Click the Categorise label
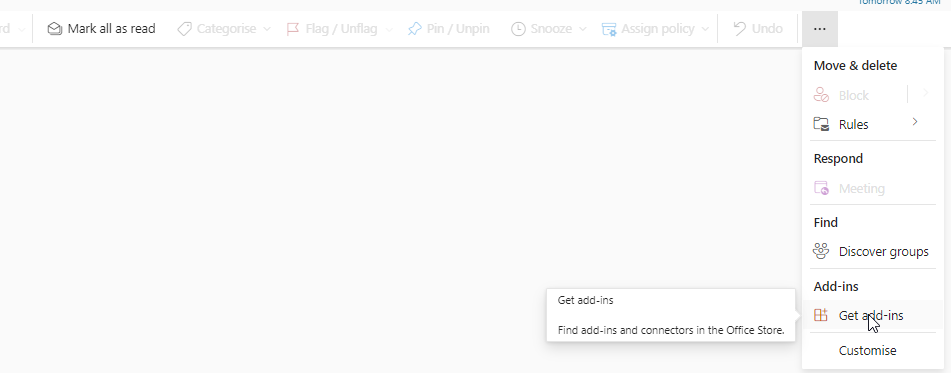This screenshot has width=951, height=373. 226,29
